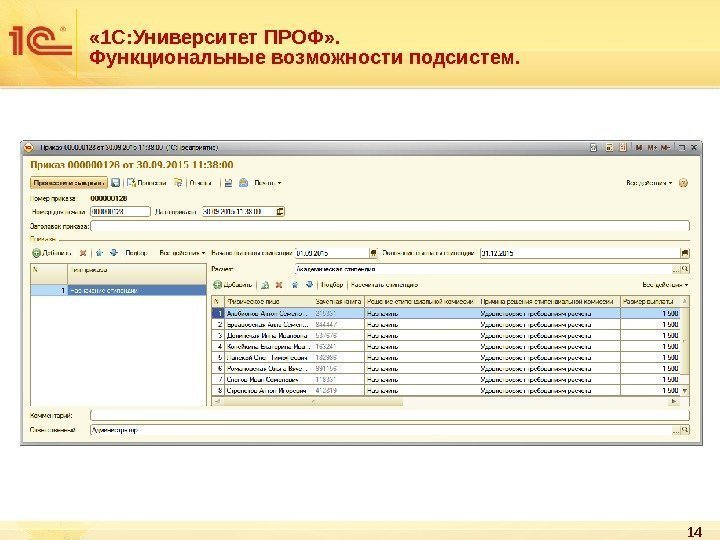Click the calendar icon in title bar
Screen dimensions: 720x540
coord(623,147)
